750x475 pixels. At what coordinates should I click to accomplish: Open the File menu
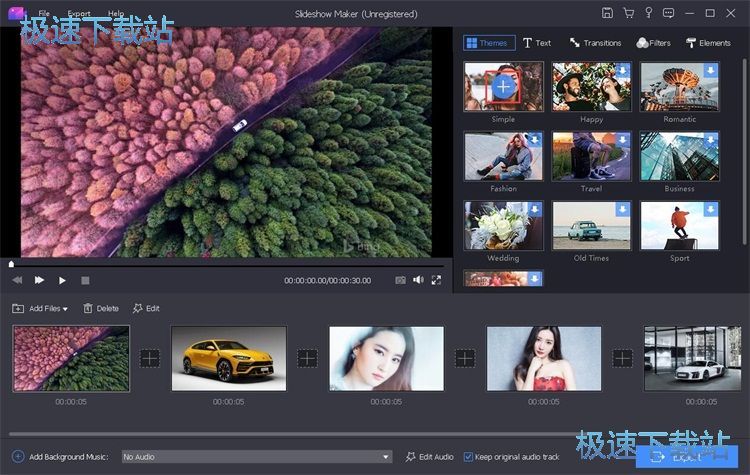[x=43, y=14]
